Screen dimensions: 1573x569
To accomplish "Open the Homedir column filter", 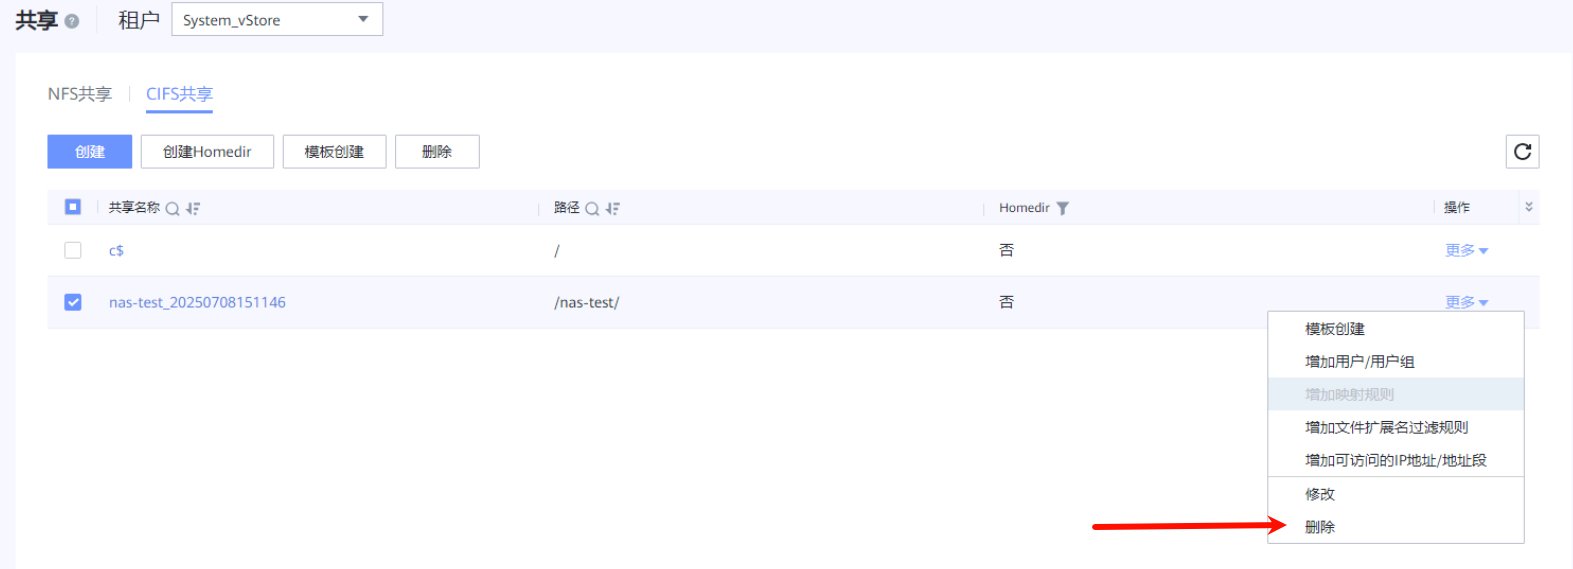I will 1063,208.
